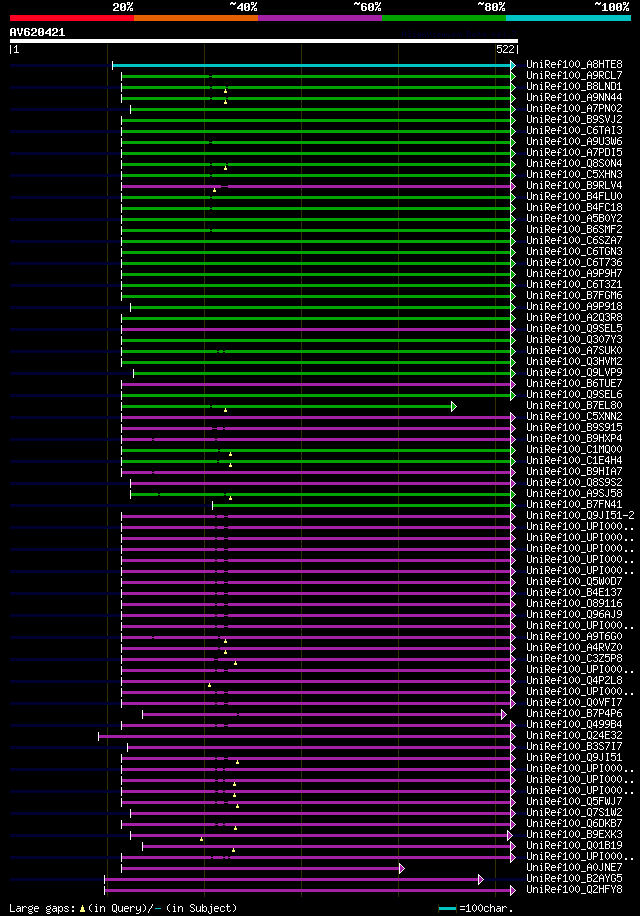Image resolution: width=640 pixels, height=916 pixels.
Task: Select the UniRef100_A9NN44 label
Action: (574, 98)
